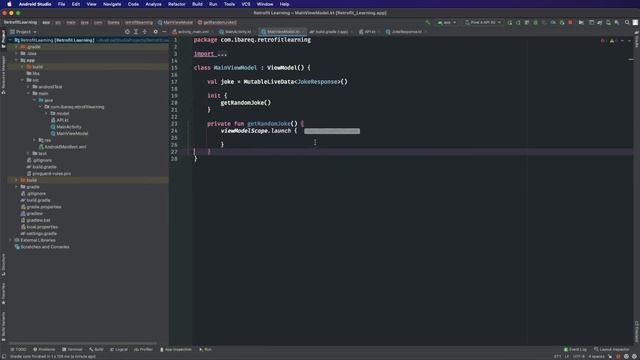640x360 pixels.
Task: Click the MainViewModel breadcrumb in navigation bar
Action: [175, 22]
